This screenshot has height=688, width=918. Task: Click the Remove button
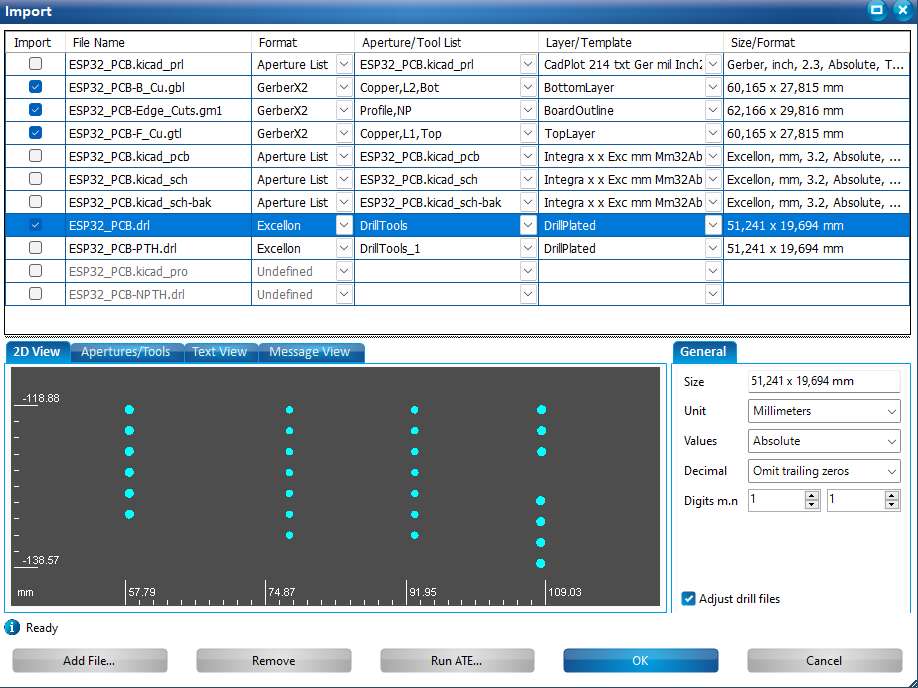click(x=273, y=660)
